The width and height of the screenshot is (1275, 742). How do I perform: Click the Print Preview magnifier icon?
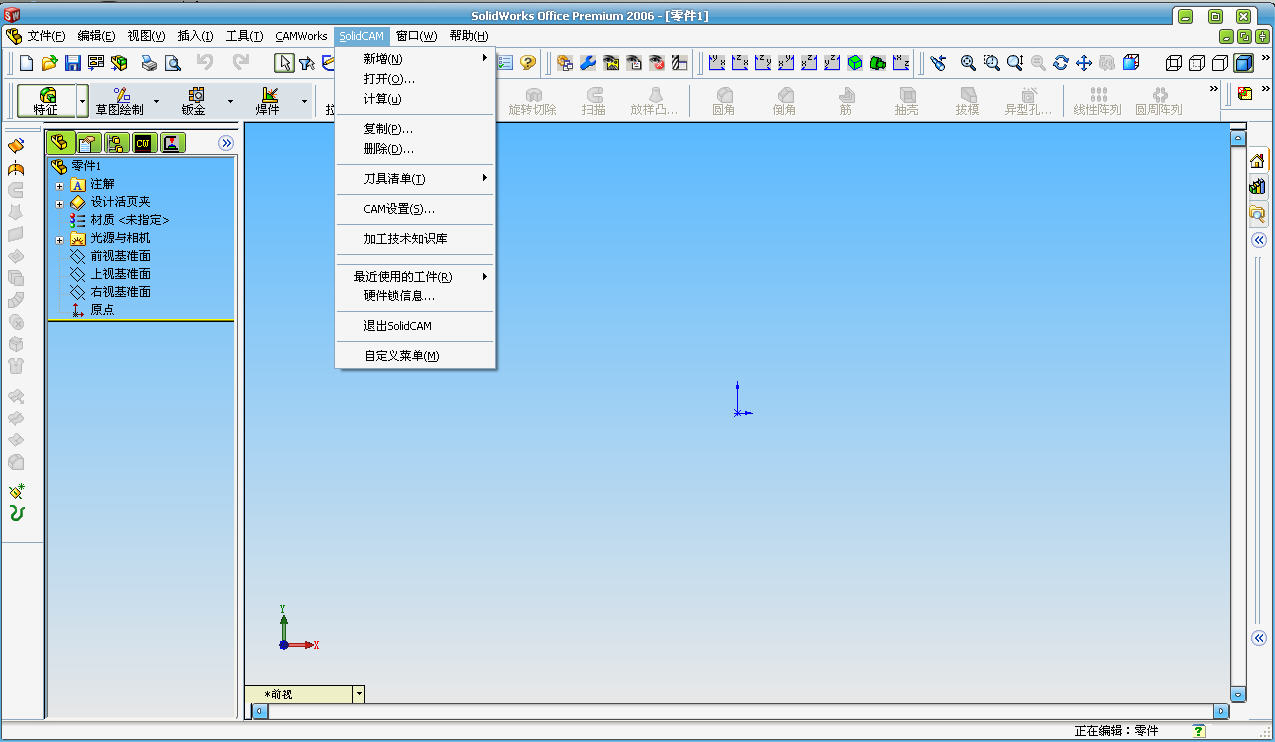pyautogui.click(x=172, y=63)
